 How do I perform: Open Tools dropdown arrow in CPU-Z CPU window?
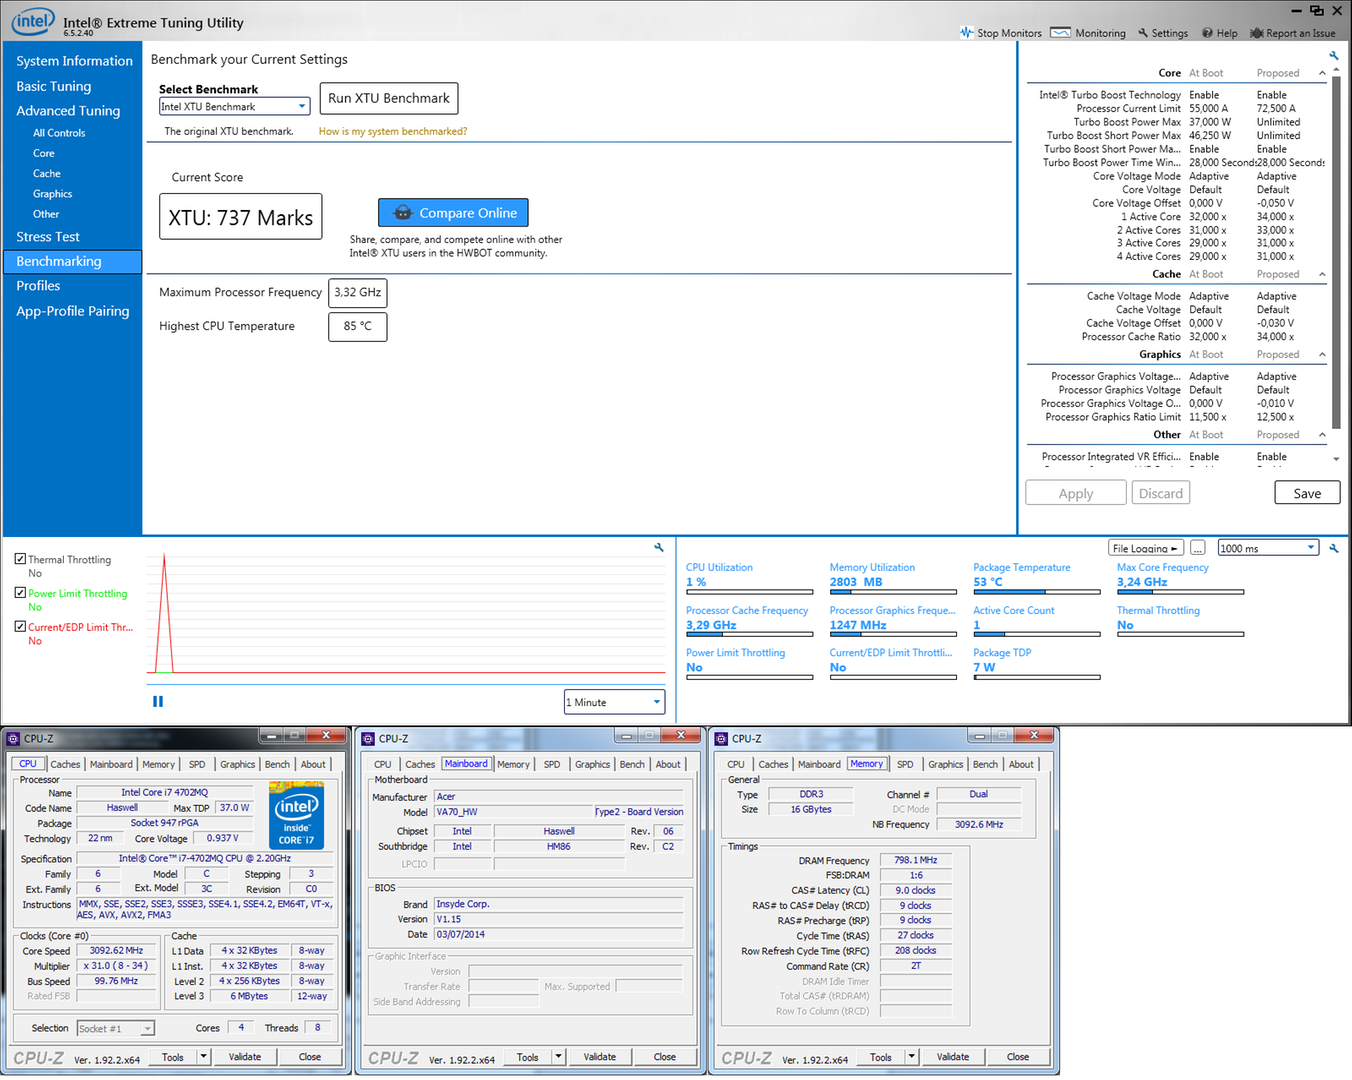pyautogui.click(x=203, y=1056)
